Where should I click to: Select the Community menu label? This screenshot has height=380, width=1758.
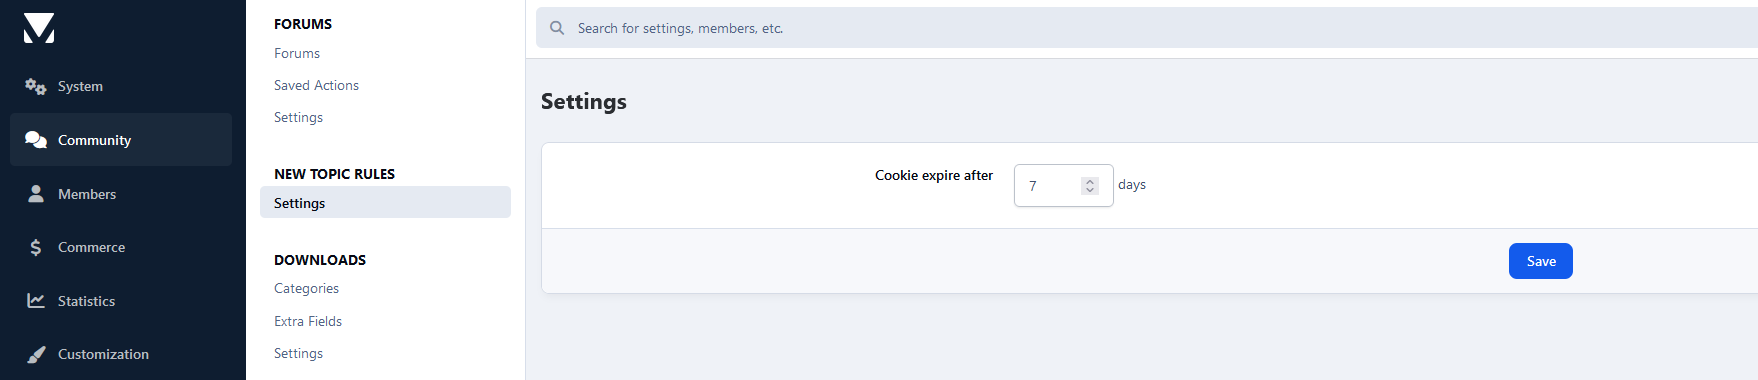tap(94, 140)
